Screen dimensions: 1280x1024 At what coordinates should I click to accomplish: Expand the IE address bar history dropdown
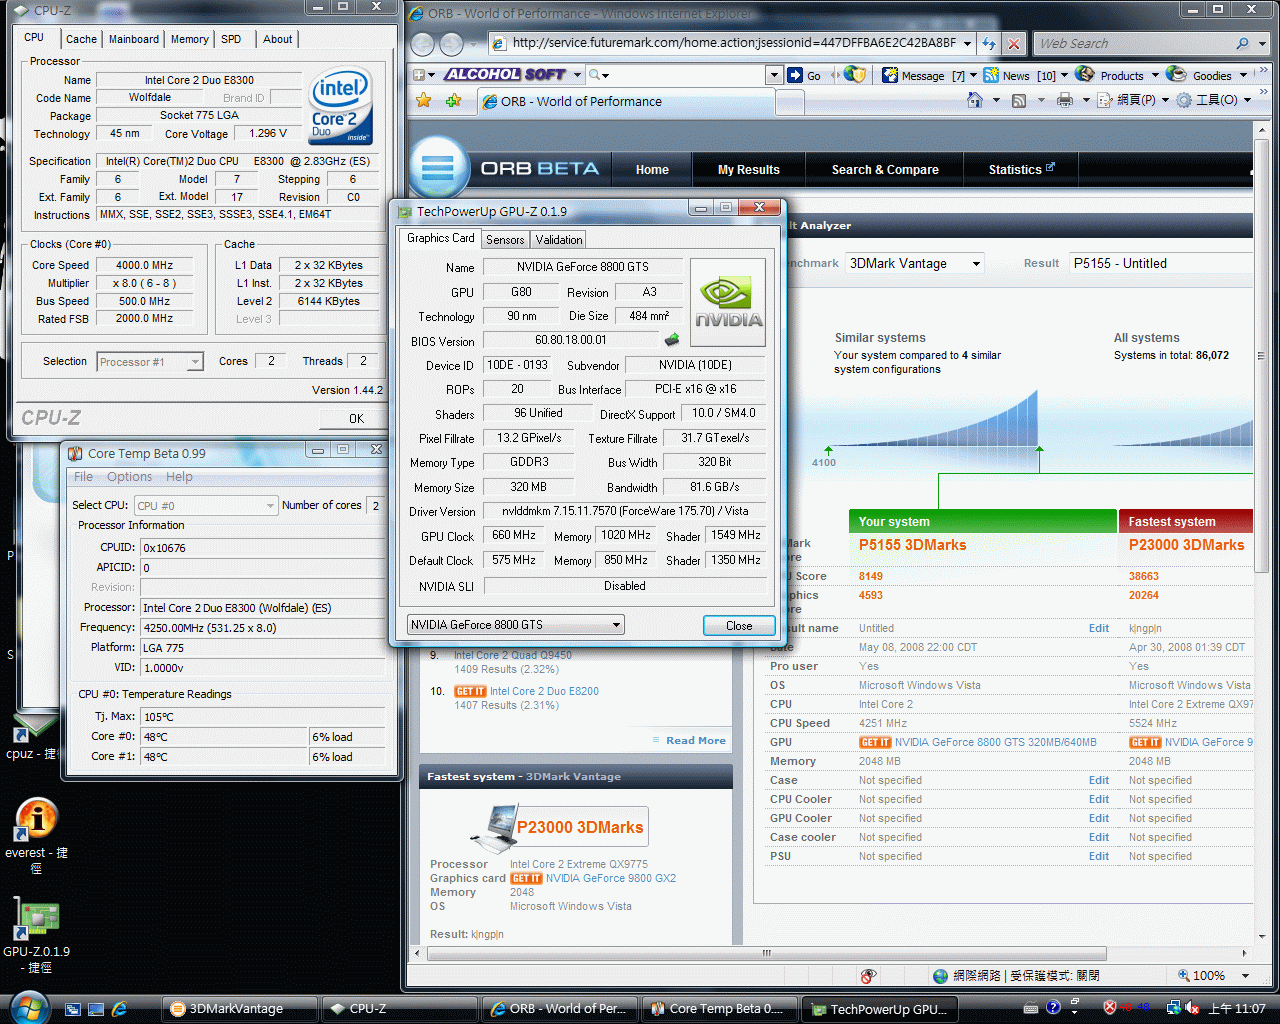(968, 44)
